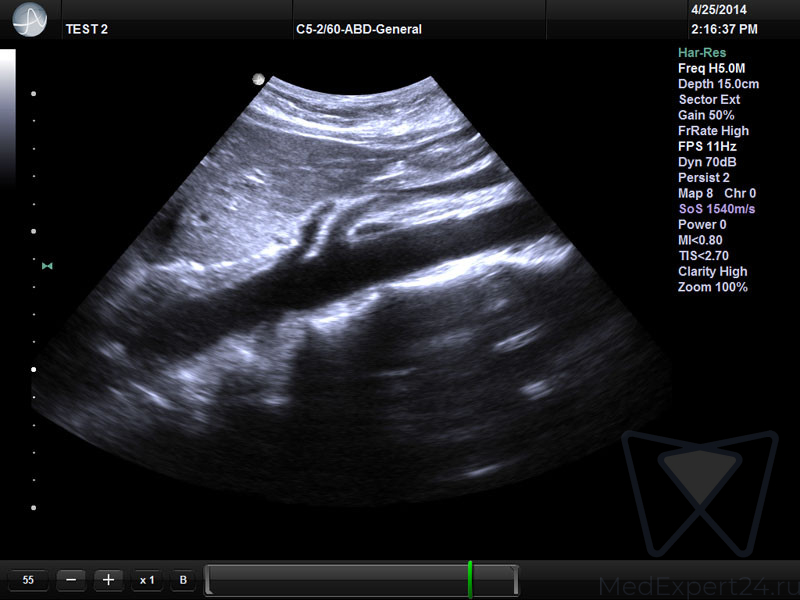Click the Zoom 100% parameter
This screenshot has width=800, height=600.
[x=713, y=287]
